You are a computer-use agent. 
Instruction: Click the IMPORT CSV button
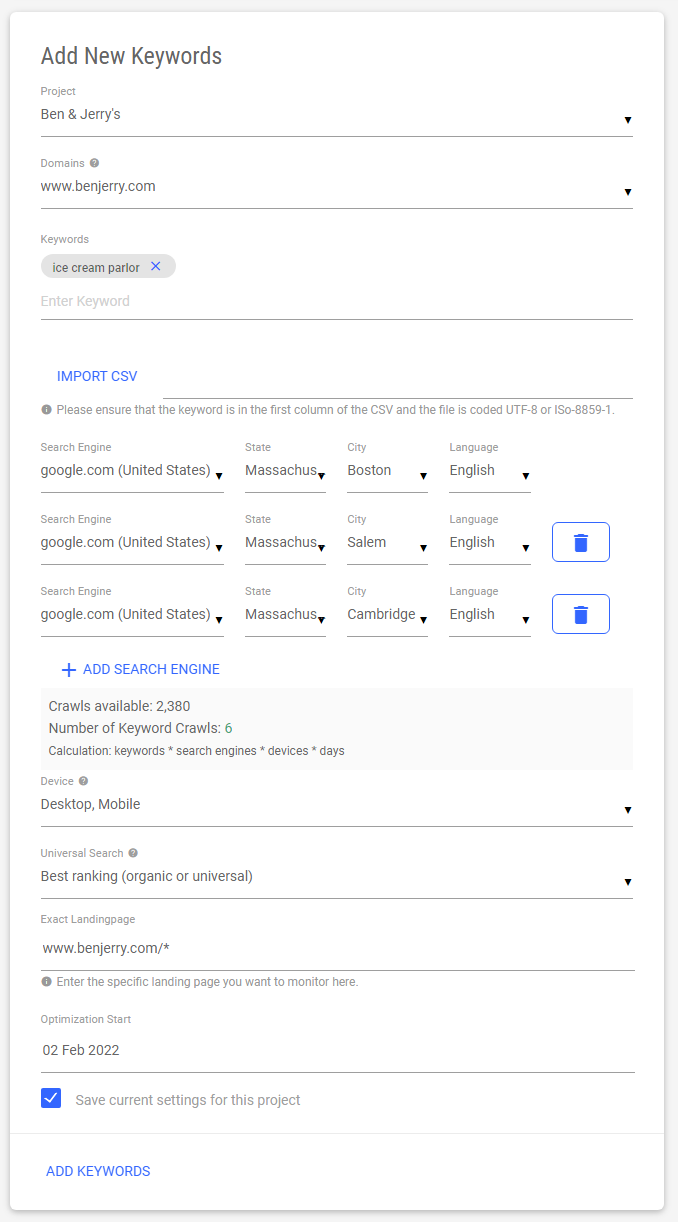point(97,377)
